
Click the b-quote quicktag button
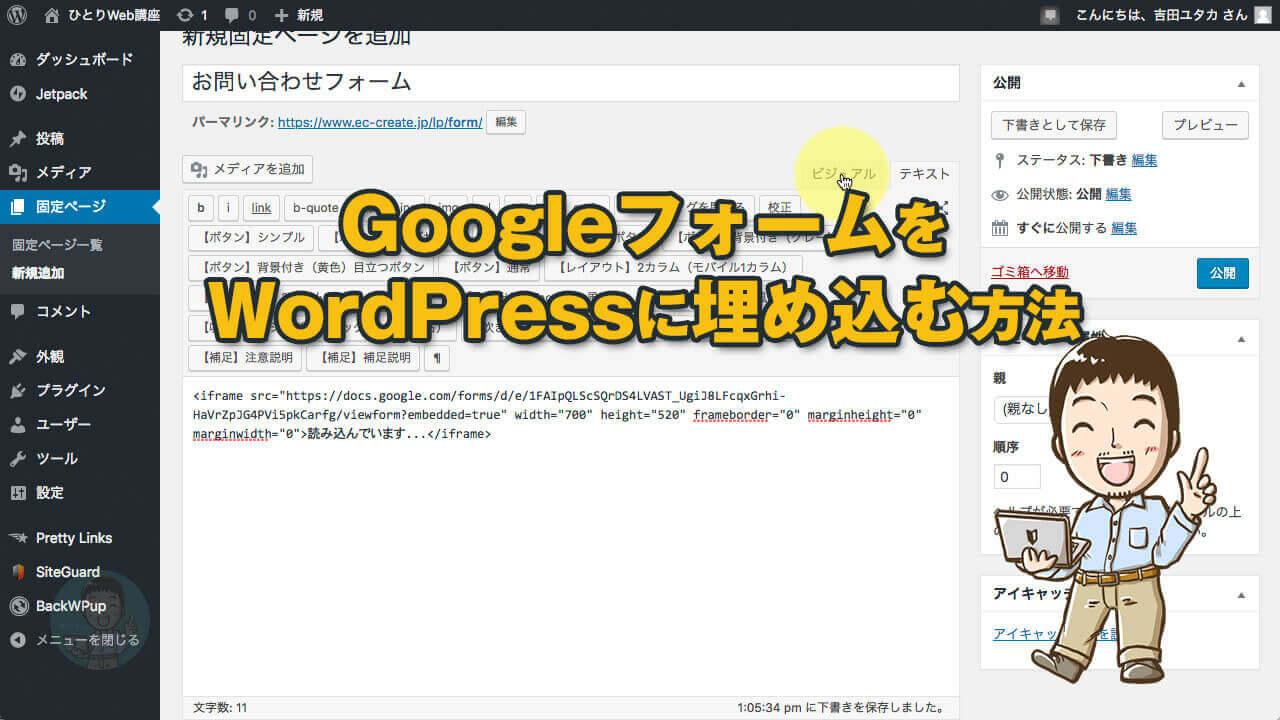[x=315, y=207]
